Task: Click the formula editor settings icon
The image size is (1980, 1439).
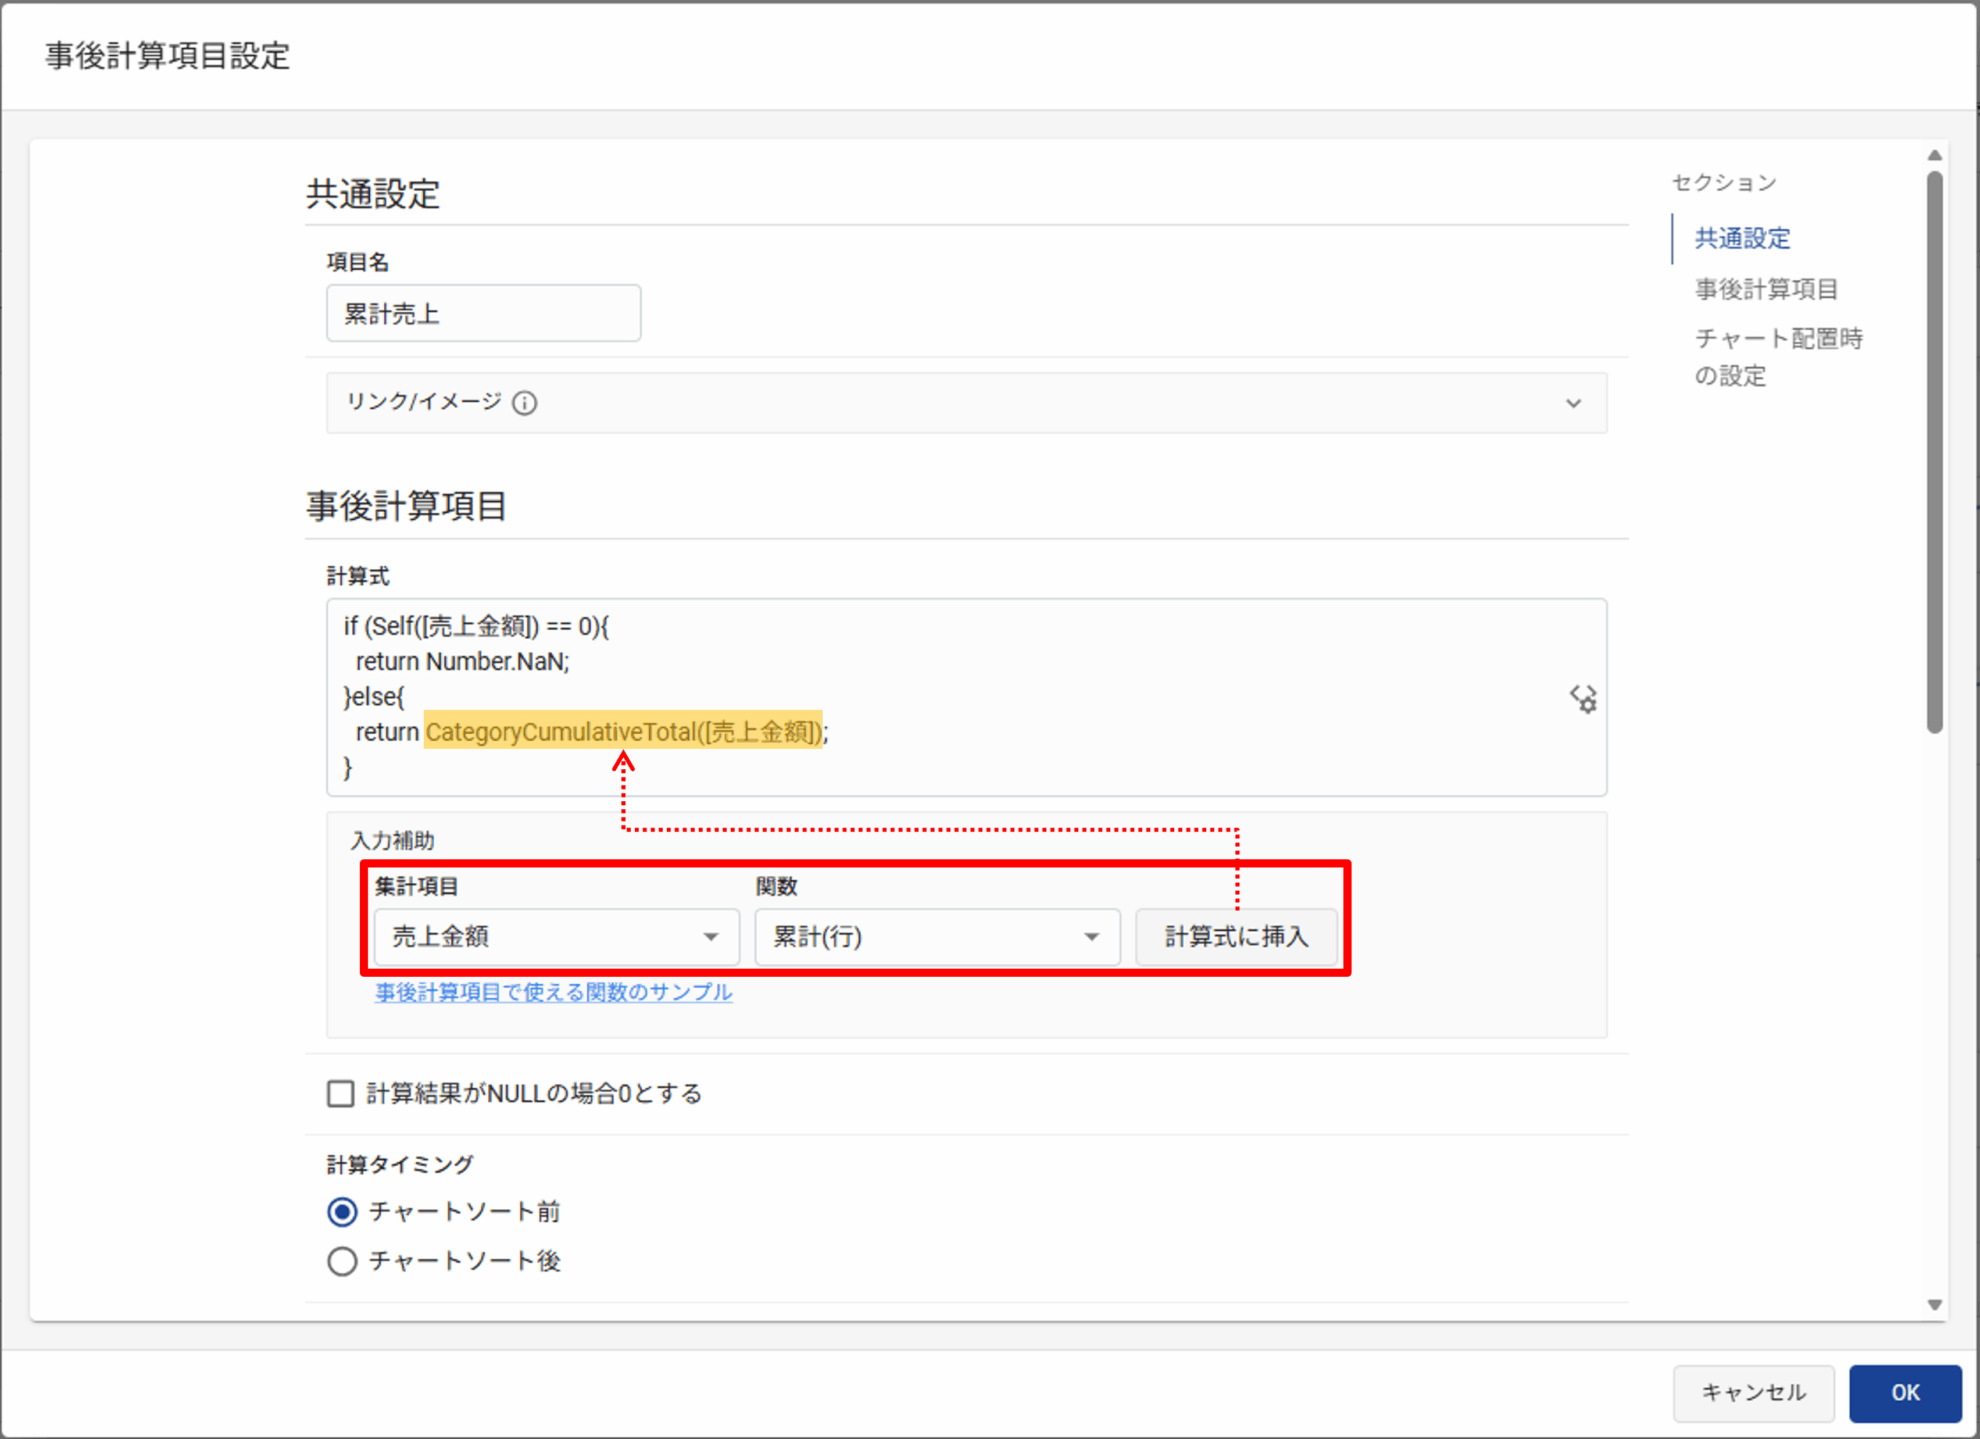Action: coord(1583,698)
